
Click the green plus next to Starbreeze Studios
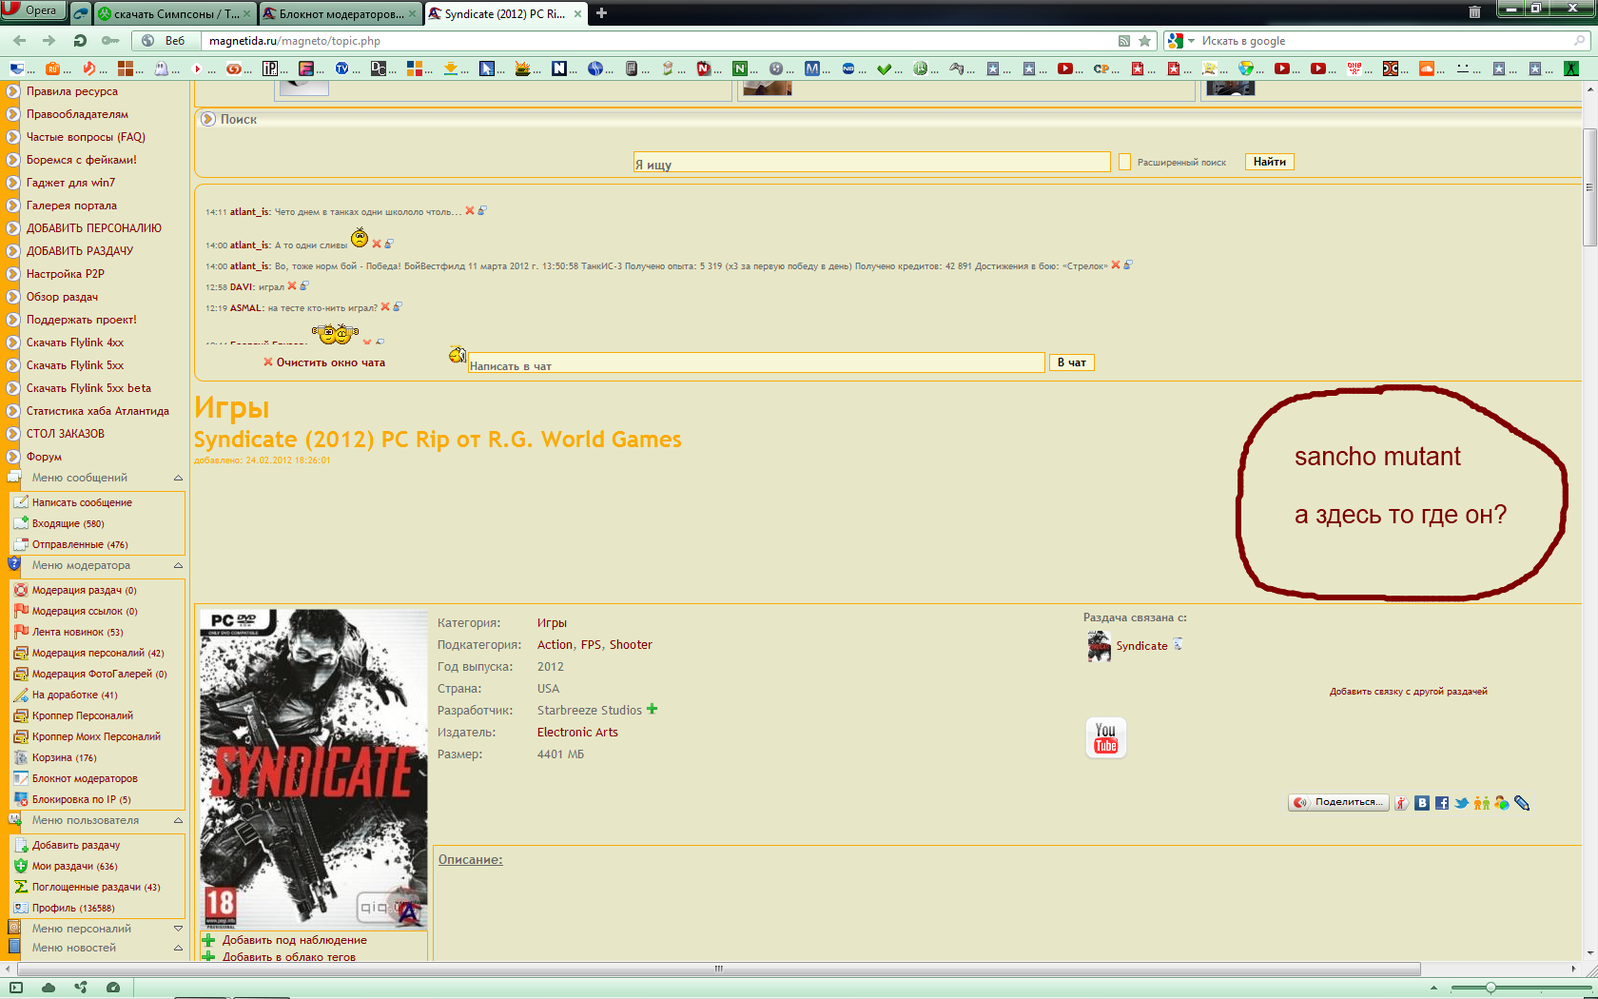click(652, 709)
